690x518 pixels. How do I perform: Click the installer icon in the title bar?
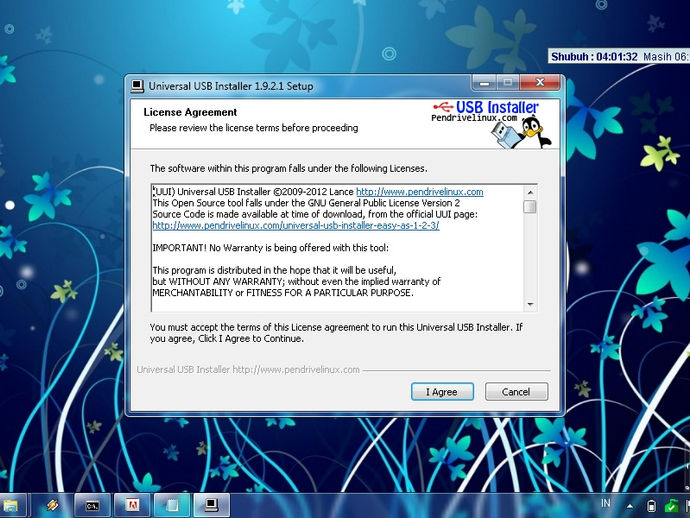pyautogui.click(x=138, y=86)
